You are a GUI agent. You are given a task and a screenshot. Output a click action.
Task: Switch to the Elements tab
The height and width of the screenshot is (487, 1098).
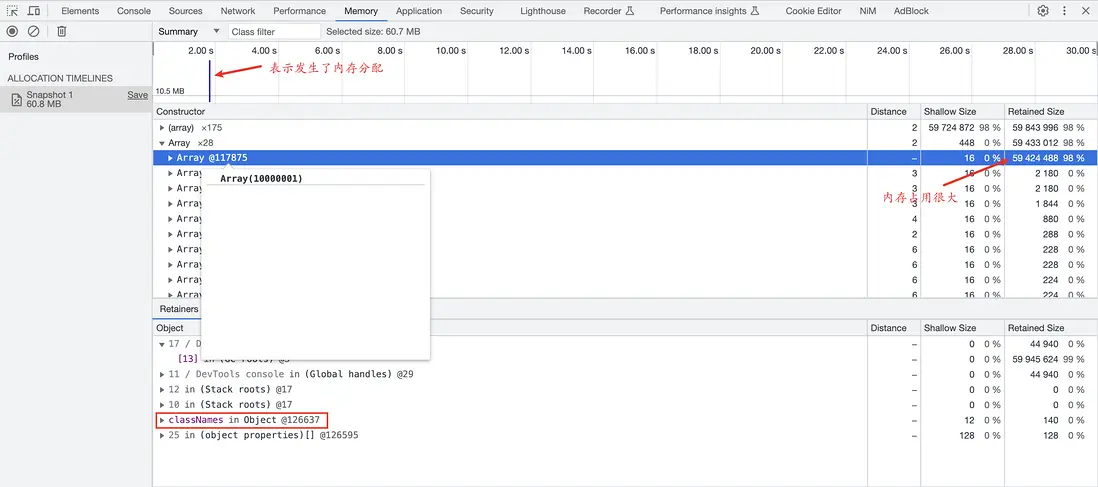coord(80,11)
